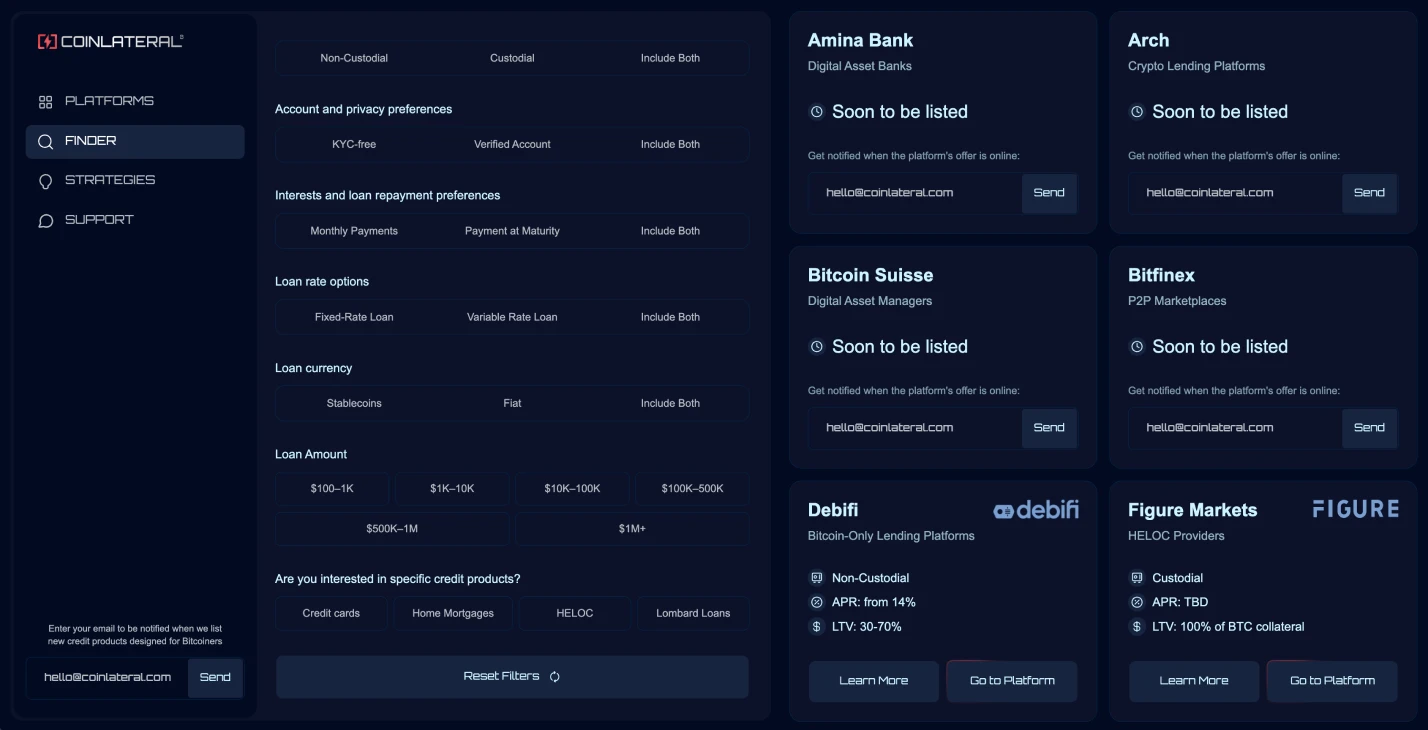
Task: Choose KYC-free privacy preference
Action: (354, 144)
